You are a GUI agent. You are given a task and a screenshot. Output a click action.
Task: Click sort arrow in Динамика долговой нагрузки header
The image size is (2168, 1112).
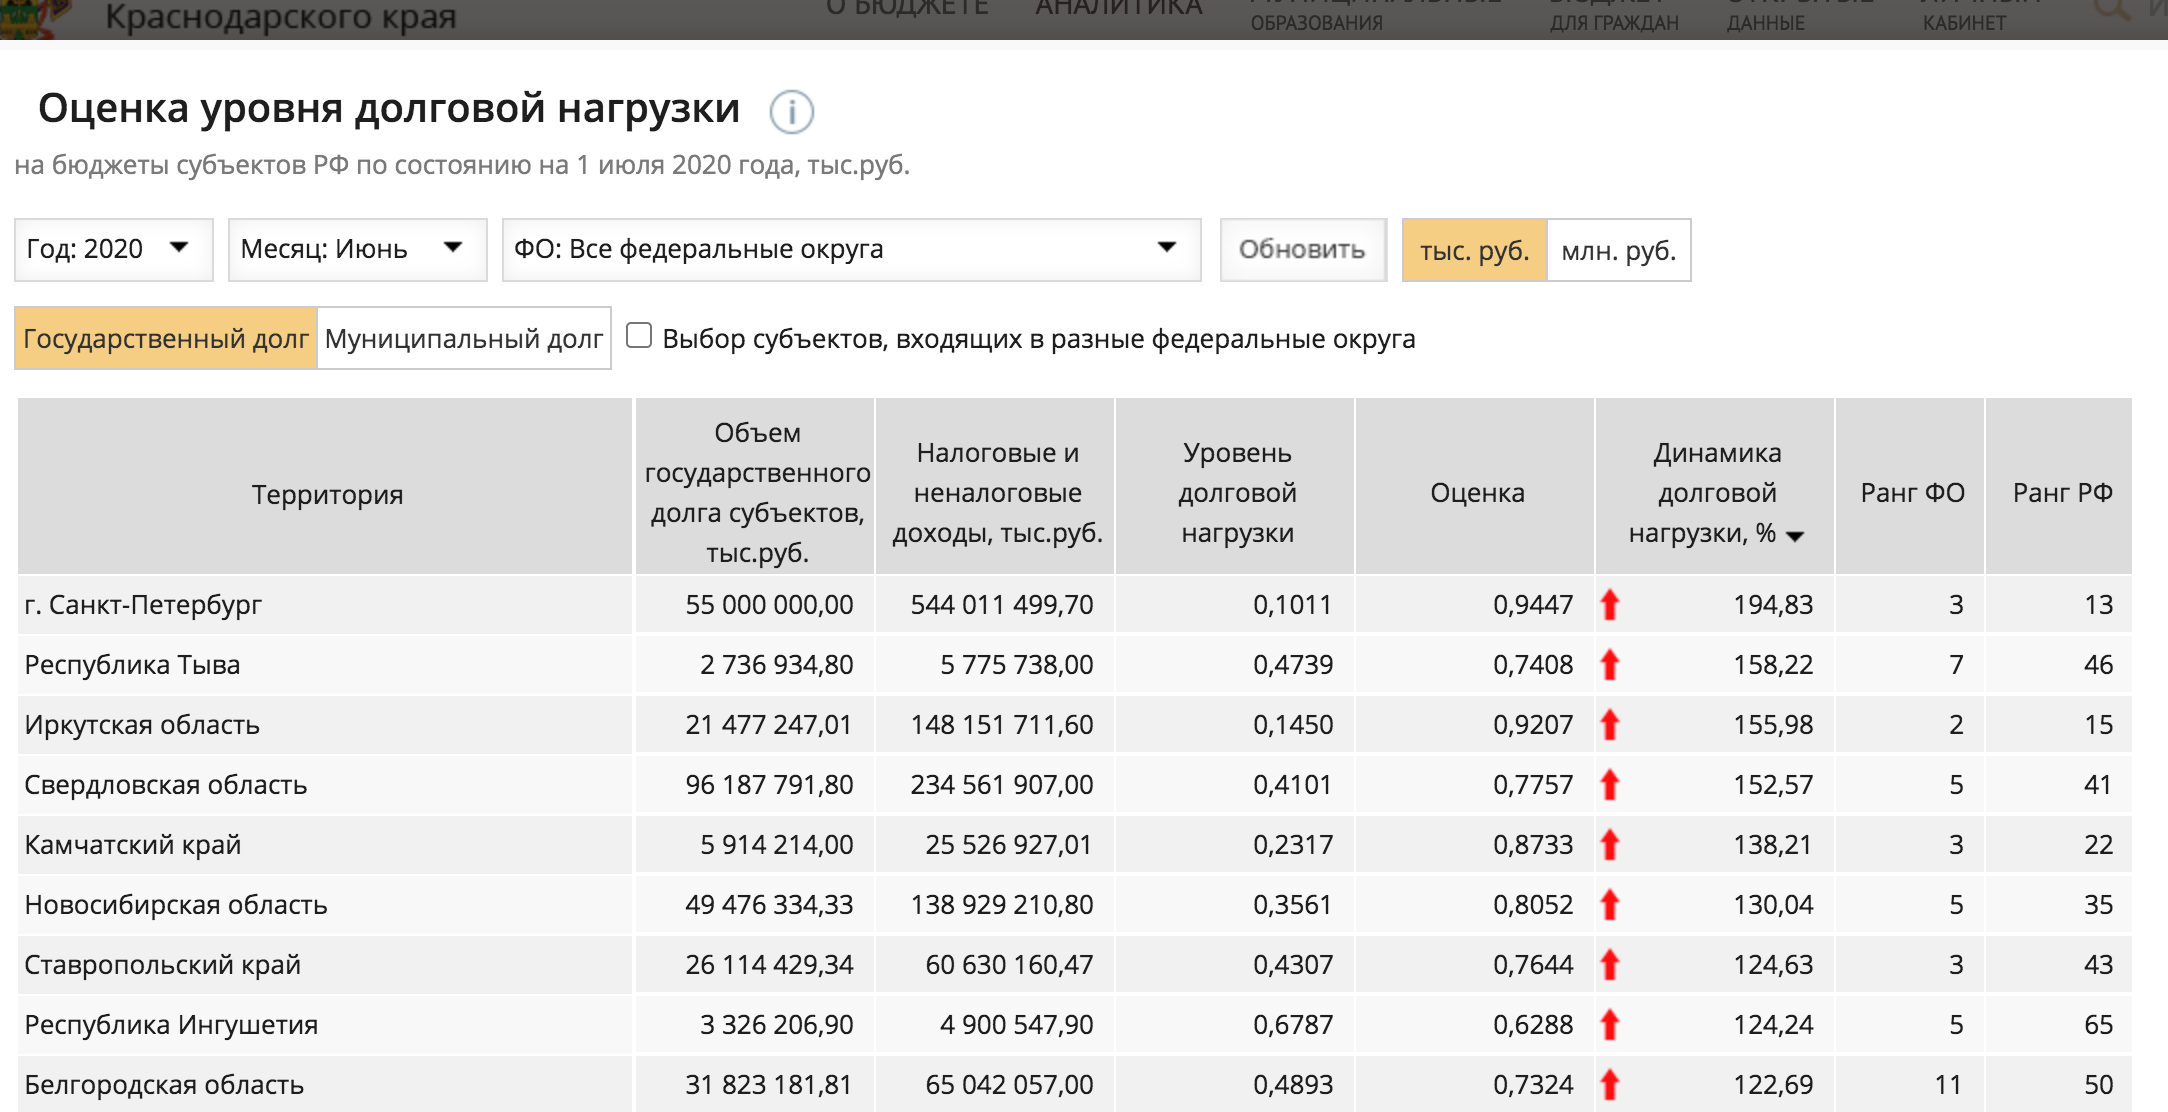[x=1795, y=536]
